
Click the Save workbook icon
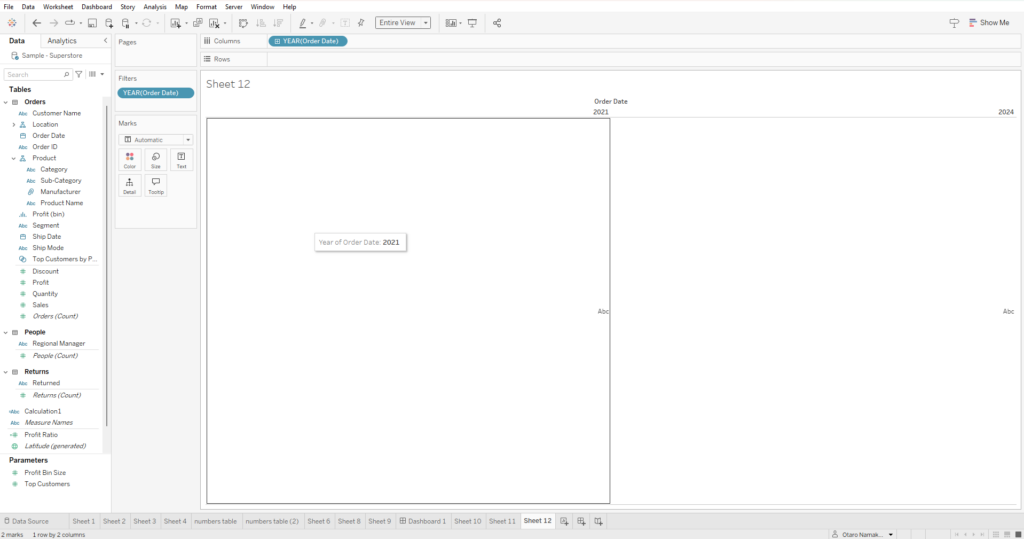coord(92,23)
